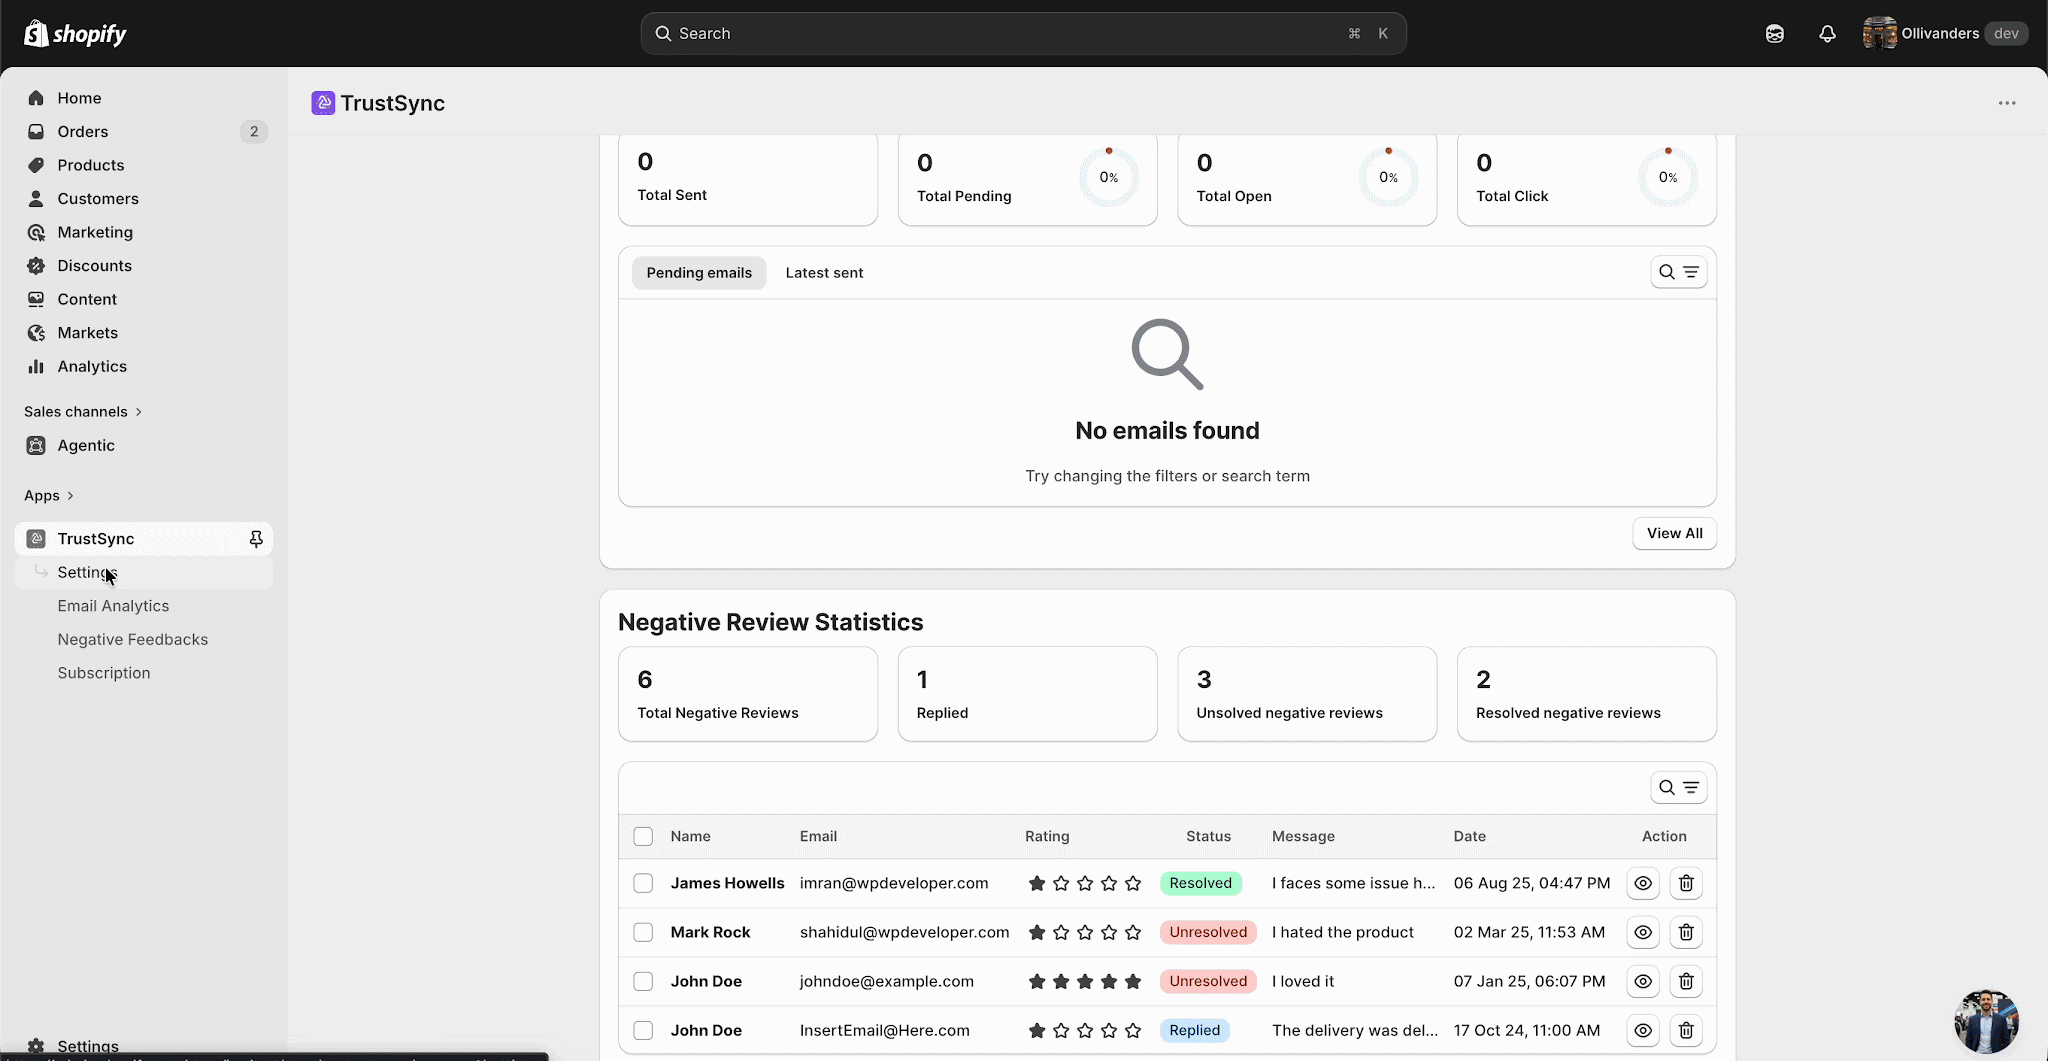Check the Mark Rock row checkbox

click(643, 932)
